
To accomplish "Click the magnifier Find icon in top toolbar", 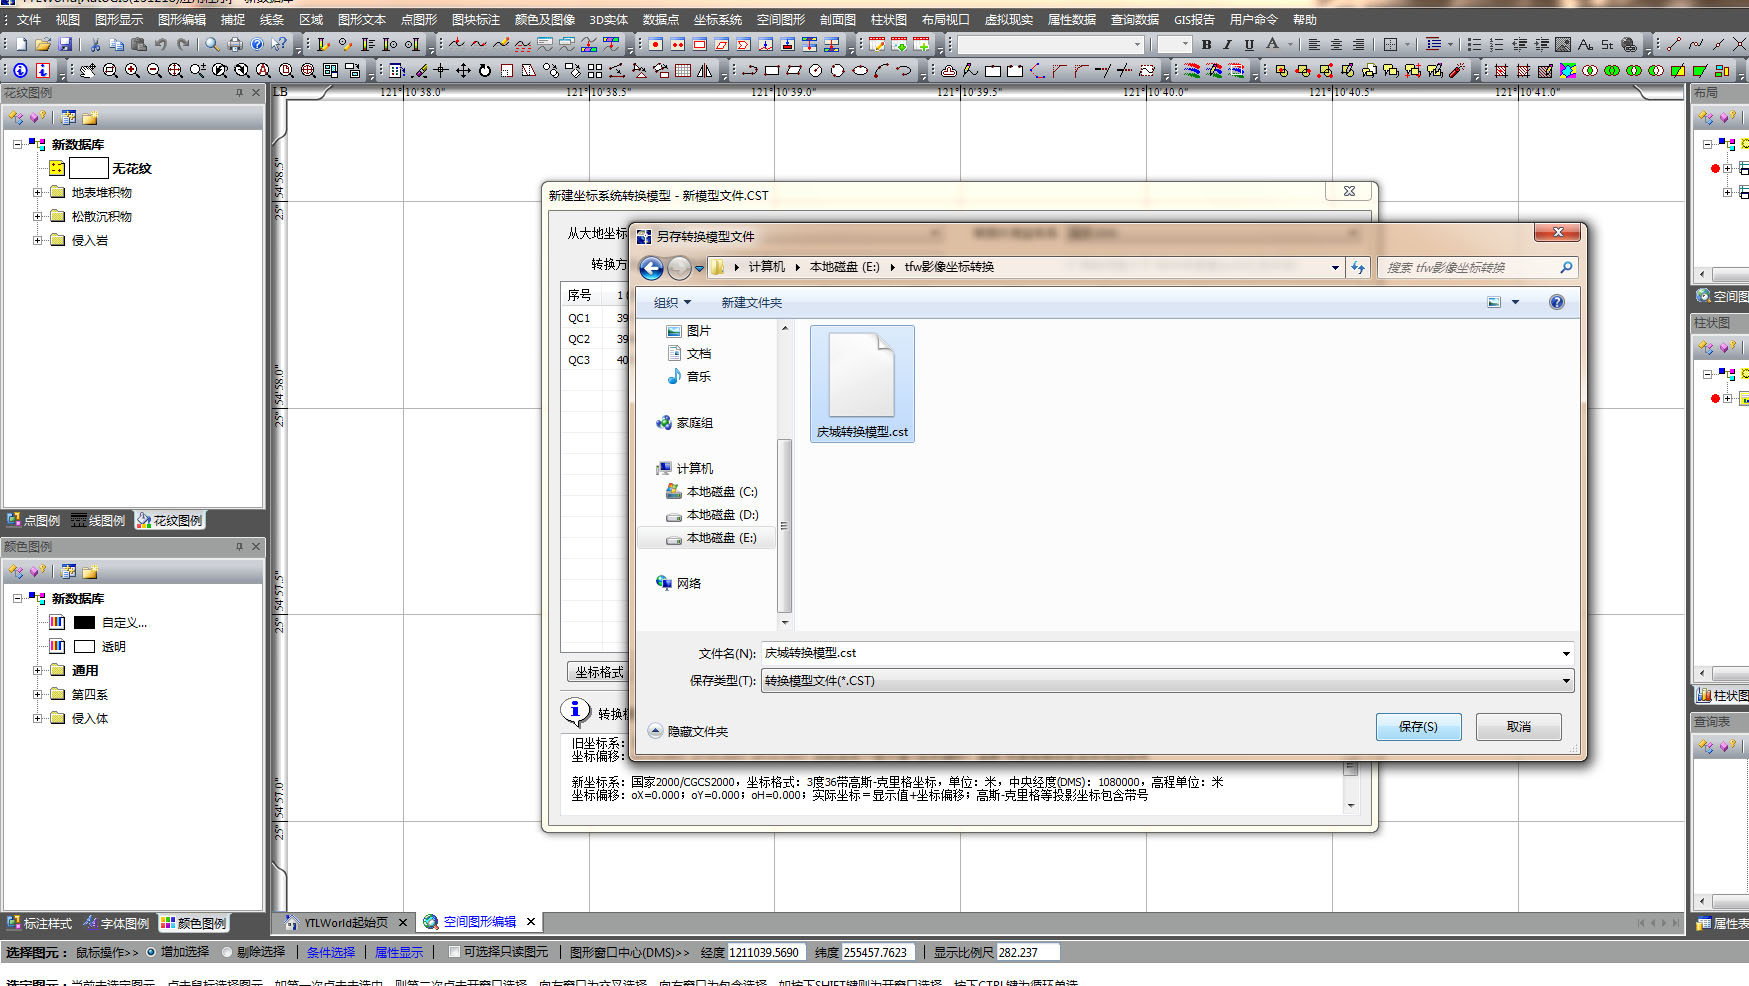I will click(x=212, y=44).
